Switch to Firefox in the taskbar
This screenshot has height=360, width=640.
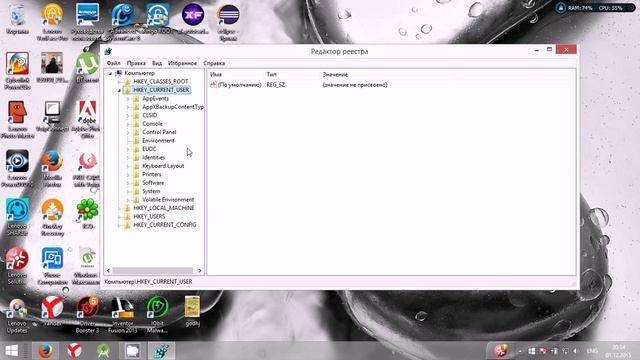(46, 351)
